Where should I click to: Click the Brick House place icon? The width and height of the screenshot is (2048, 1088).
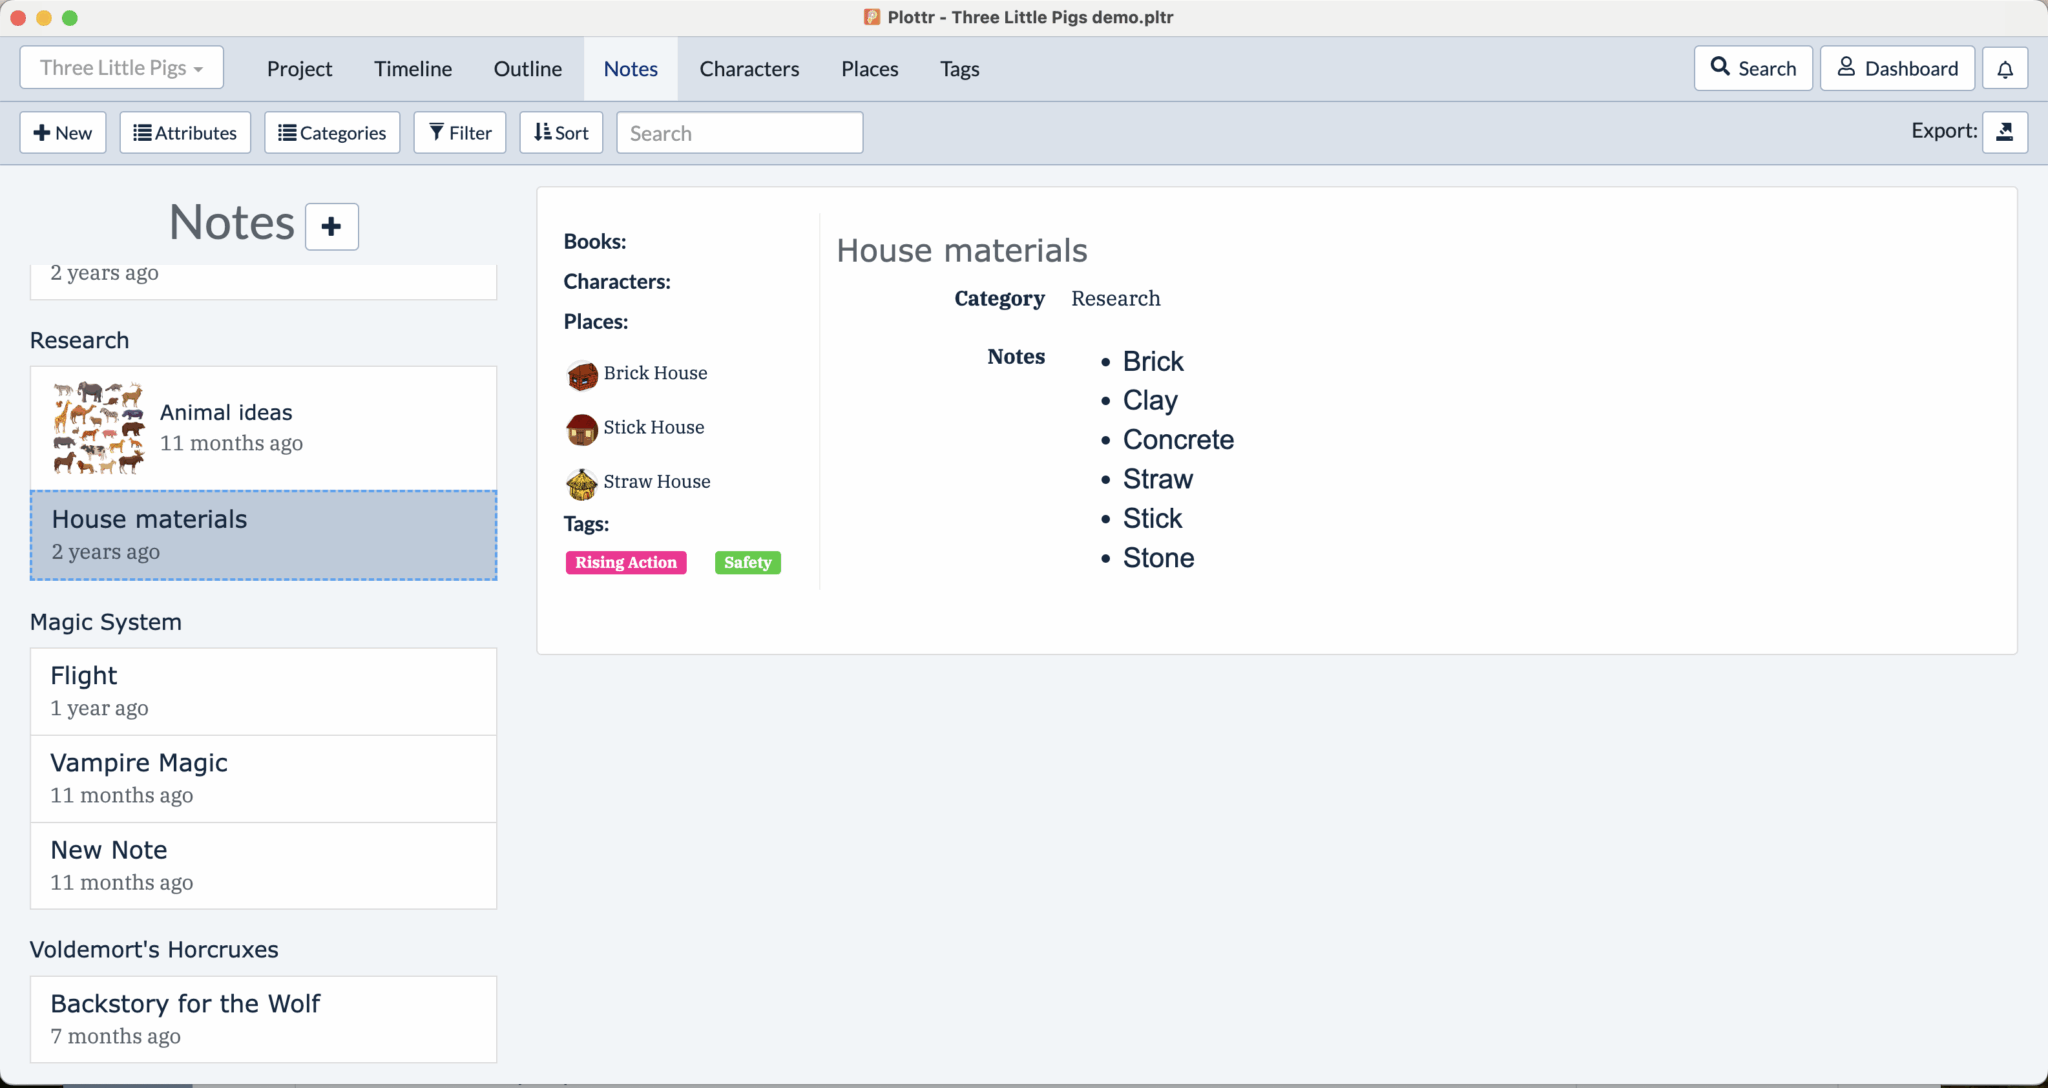point(581,375)
